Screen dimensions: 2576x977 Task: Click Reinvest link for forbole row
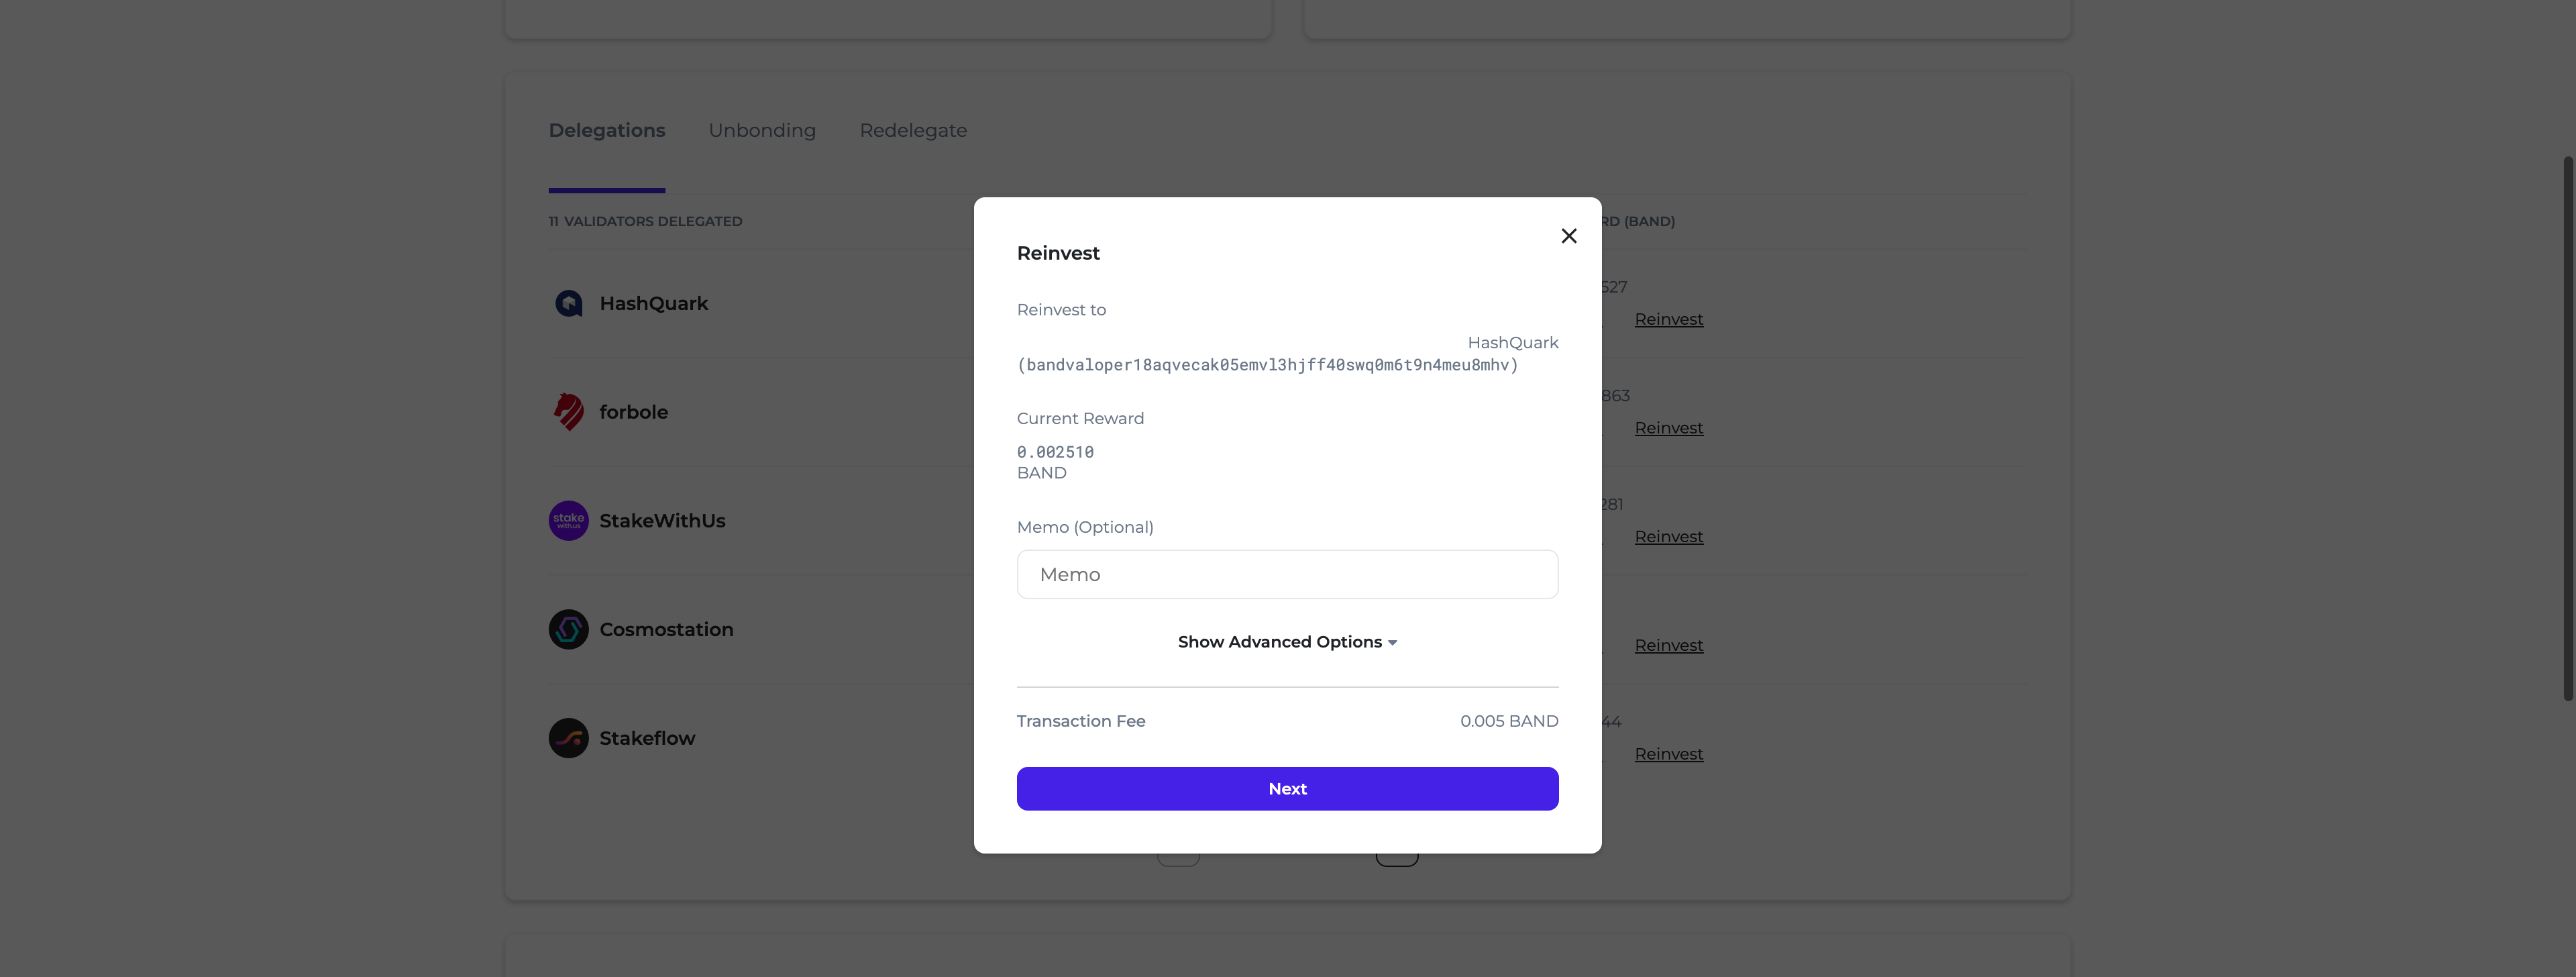click(x=1668, y=428)
